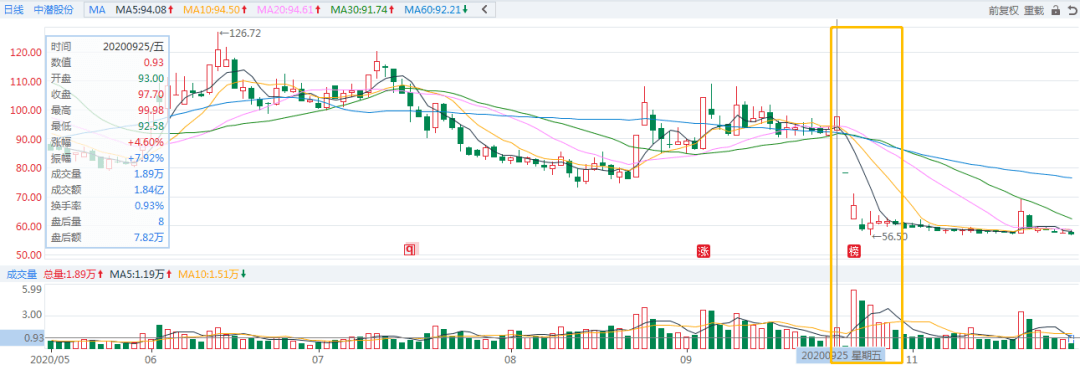The image size is (1080, 365).
Task: Click the 56.50 low price label
Action: point(889,236)
